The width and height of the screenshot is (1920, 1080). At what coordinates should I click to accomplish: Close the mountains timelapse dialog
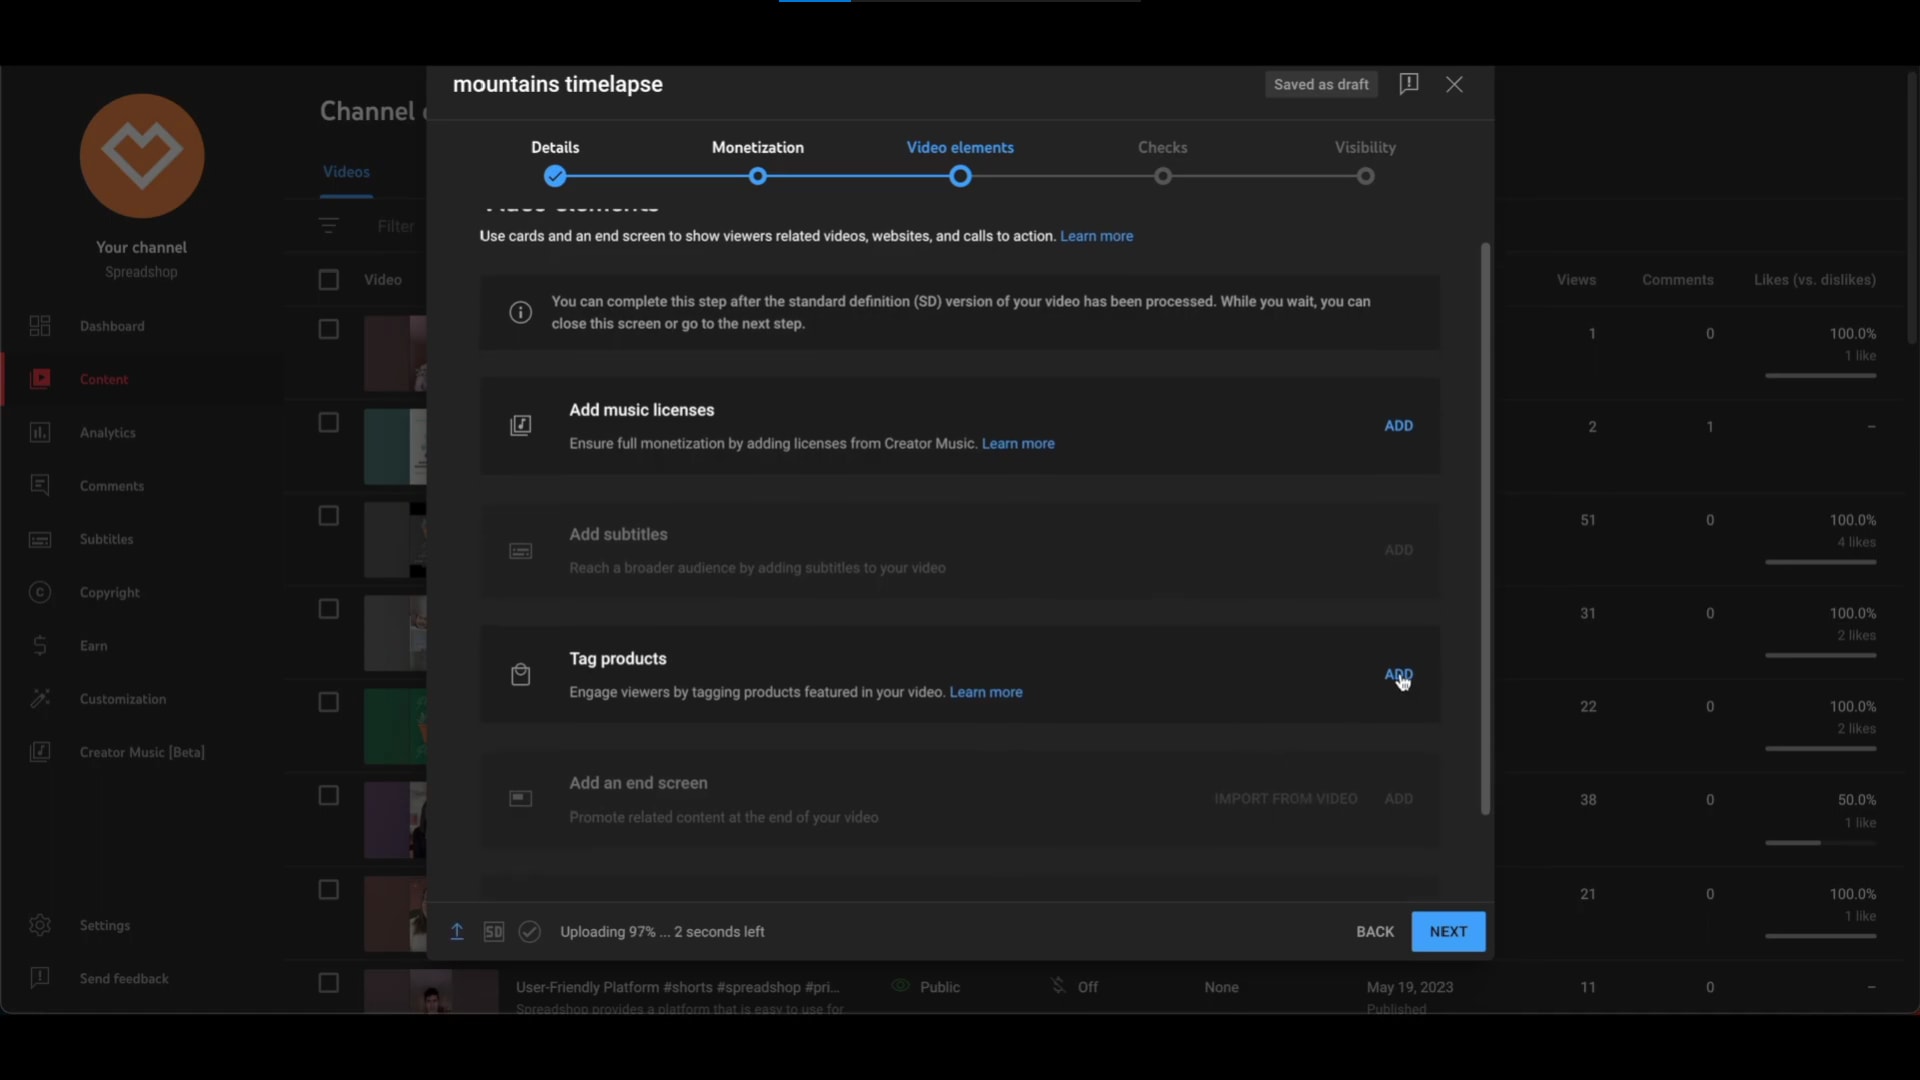point(1454,84)
